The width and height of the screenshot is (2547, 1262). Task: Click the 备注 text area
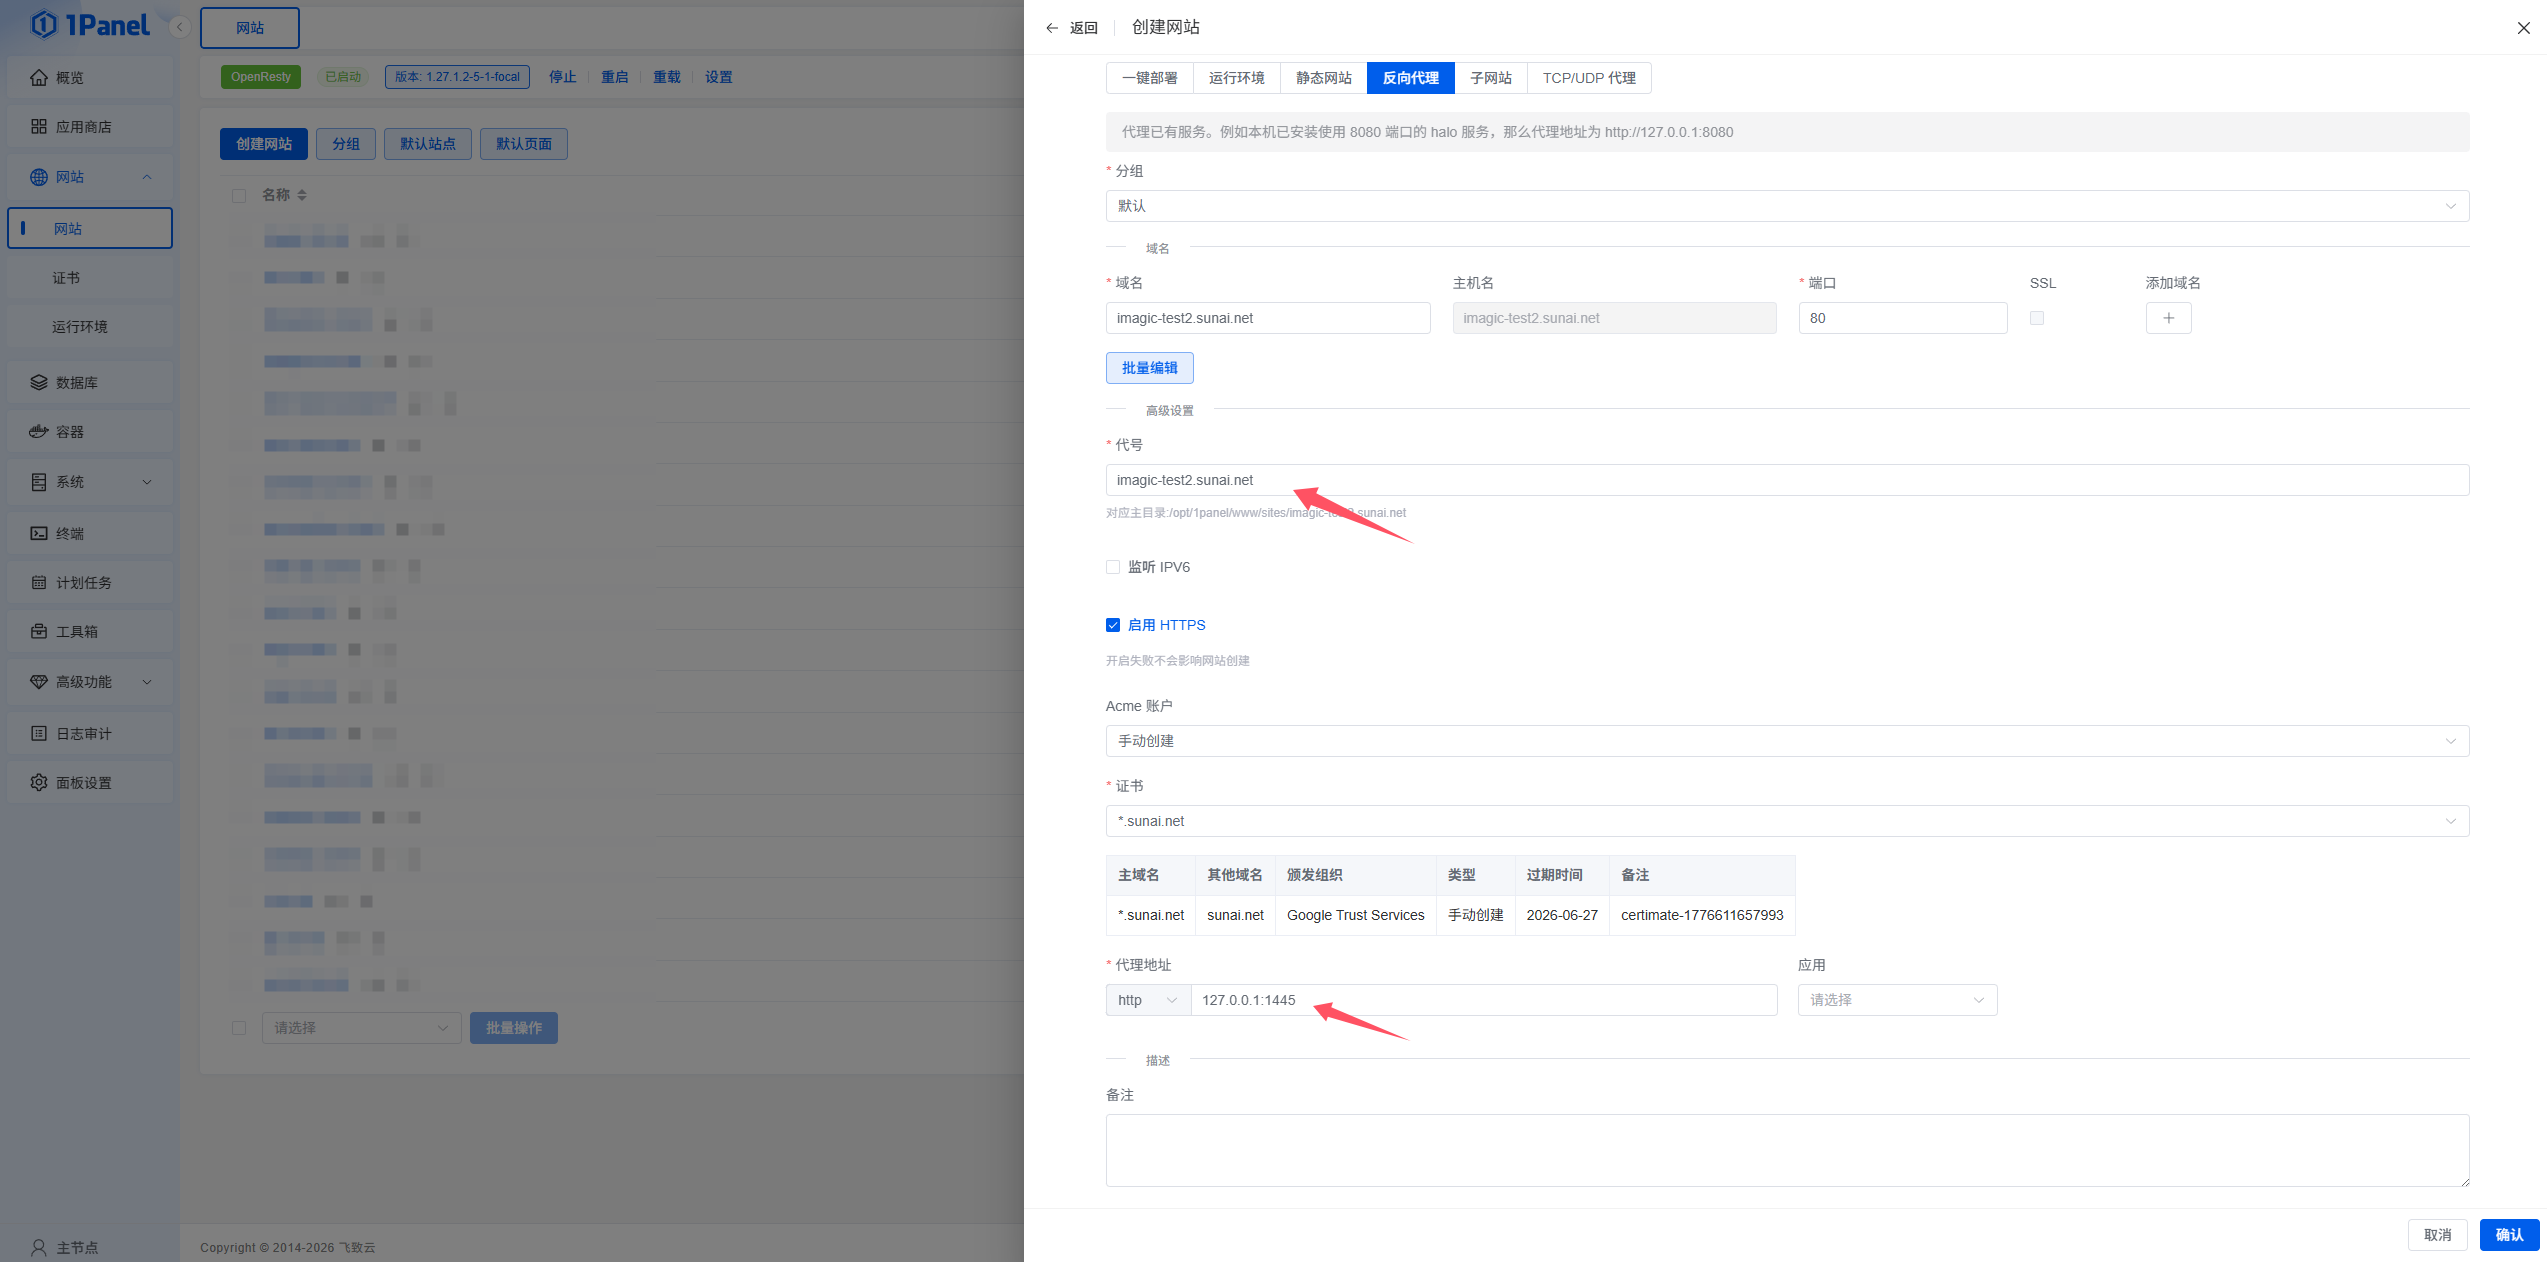click(x=1787, y=1150)
